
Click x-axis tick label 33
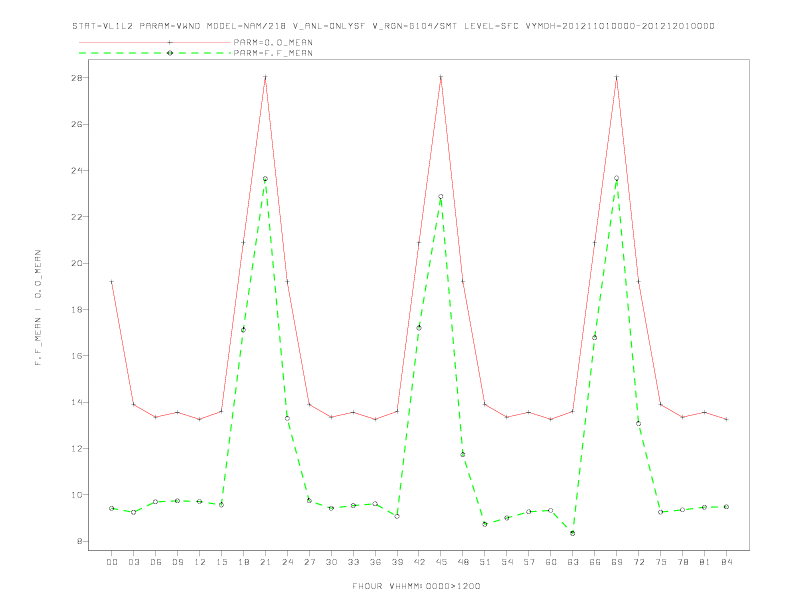tap(353, 562)
